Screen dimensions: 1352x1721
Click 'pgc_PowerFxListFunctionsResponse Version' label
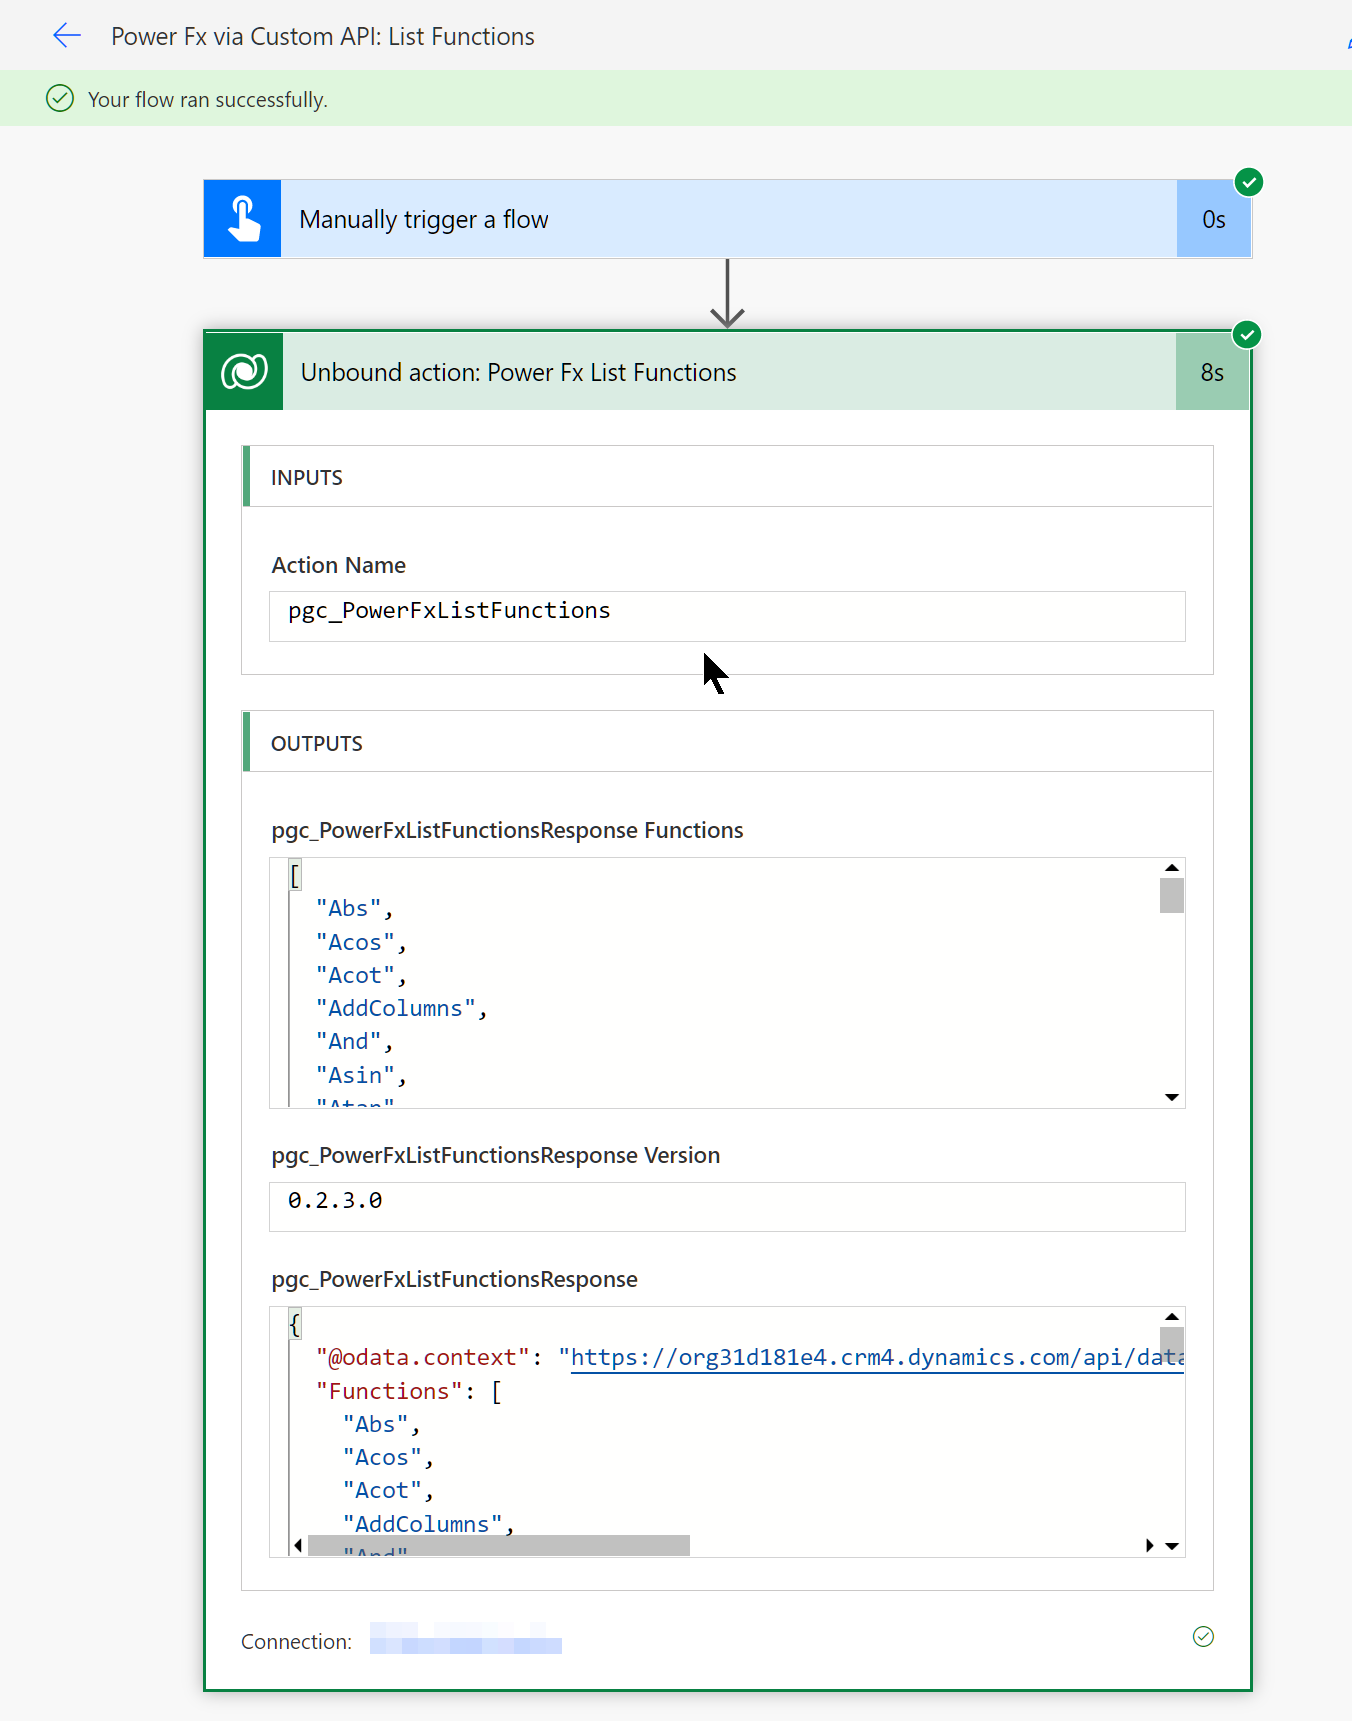pyautogui.click(x=496, y=1155)
